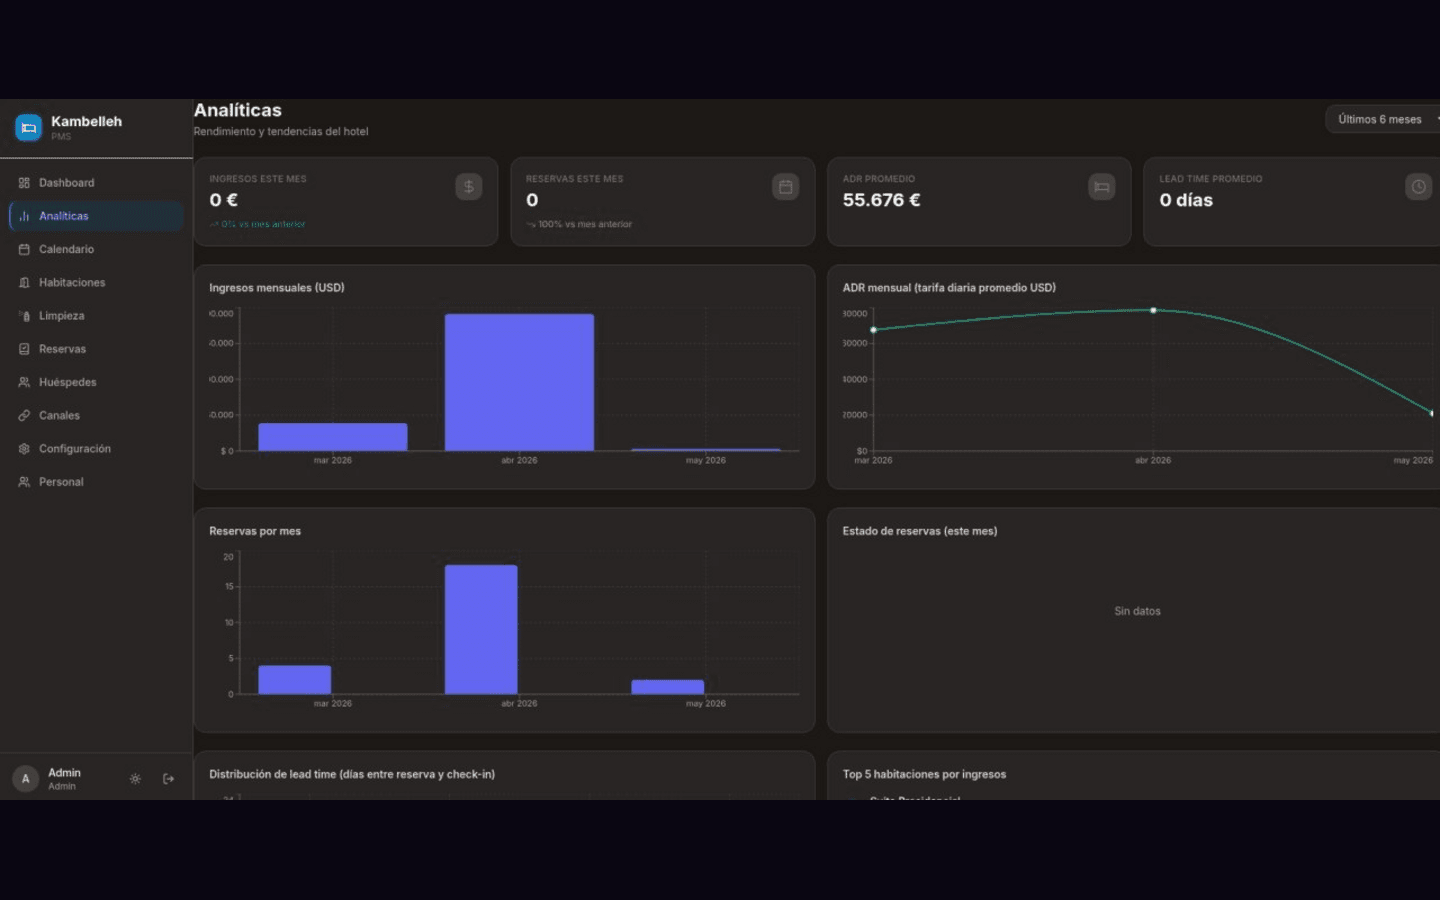The width and height of the screenshot is (1440, 900).
Task: Click the abr 2026 point on ADR line
Action: tap(1153, 310)
